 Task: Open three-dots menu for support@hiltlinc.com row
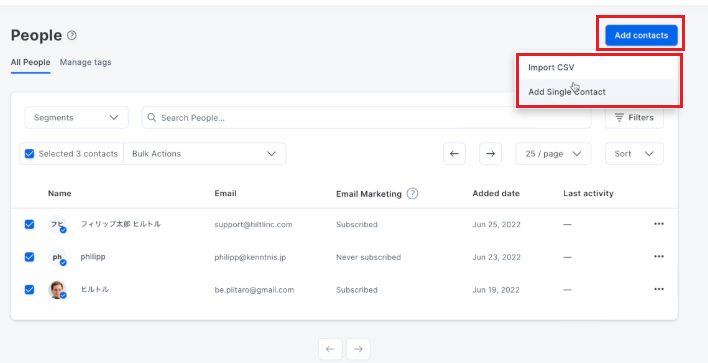(x=659, y=224)
